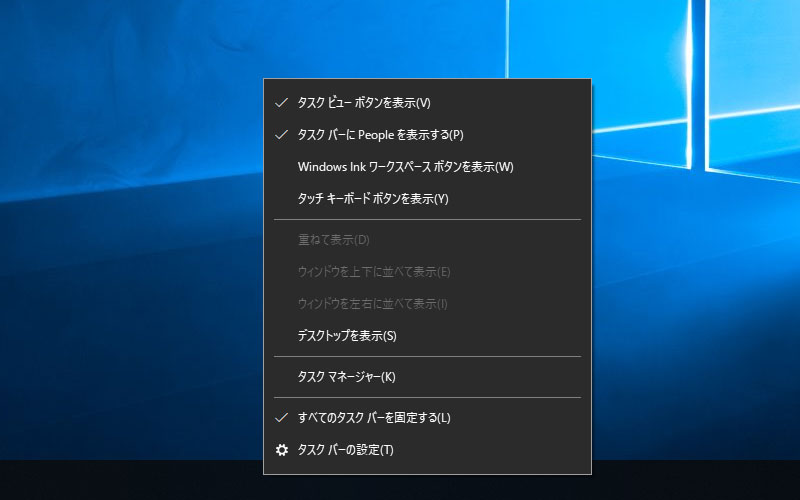Viewport: 800px width, 500px height.
Task: Click the checkmark beside タスク ビュー ボタンを表示
Action: (282, 103)
